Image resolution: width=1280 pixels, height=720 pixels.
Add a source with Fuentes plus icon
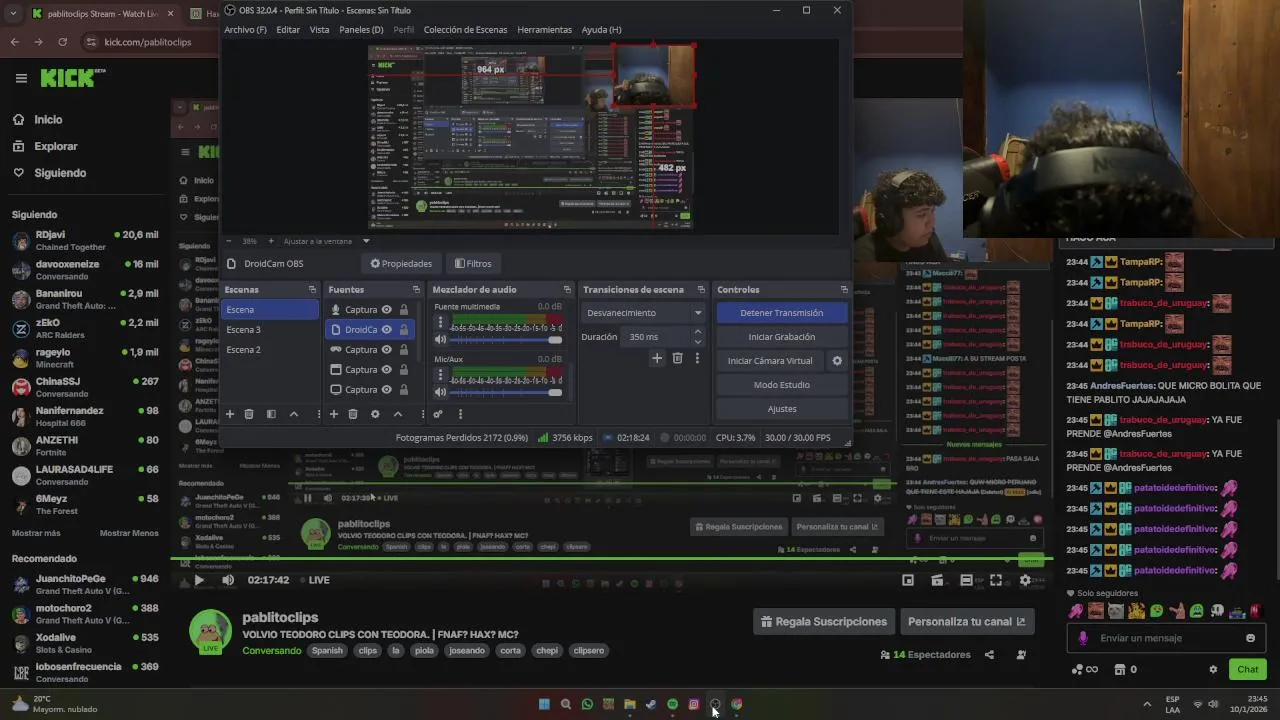coord(334,414)
